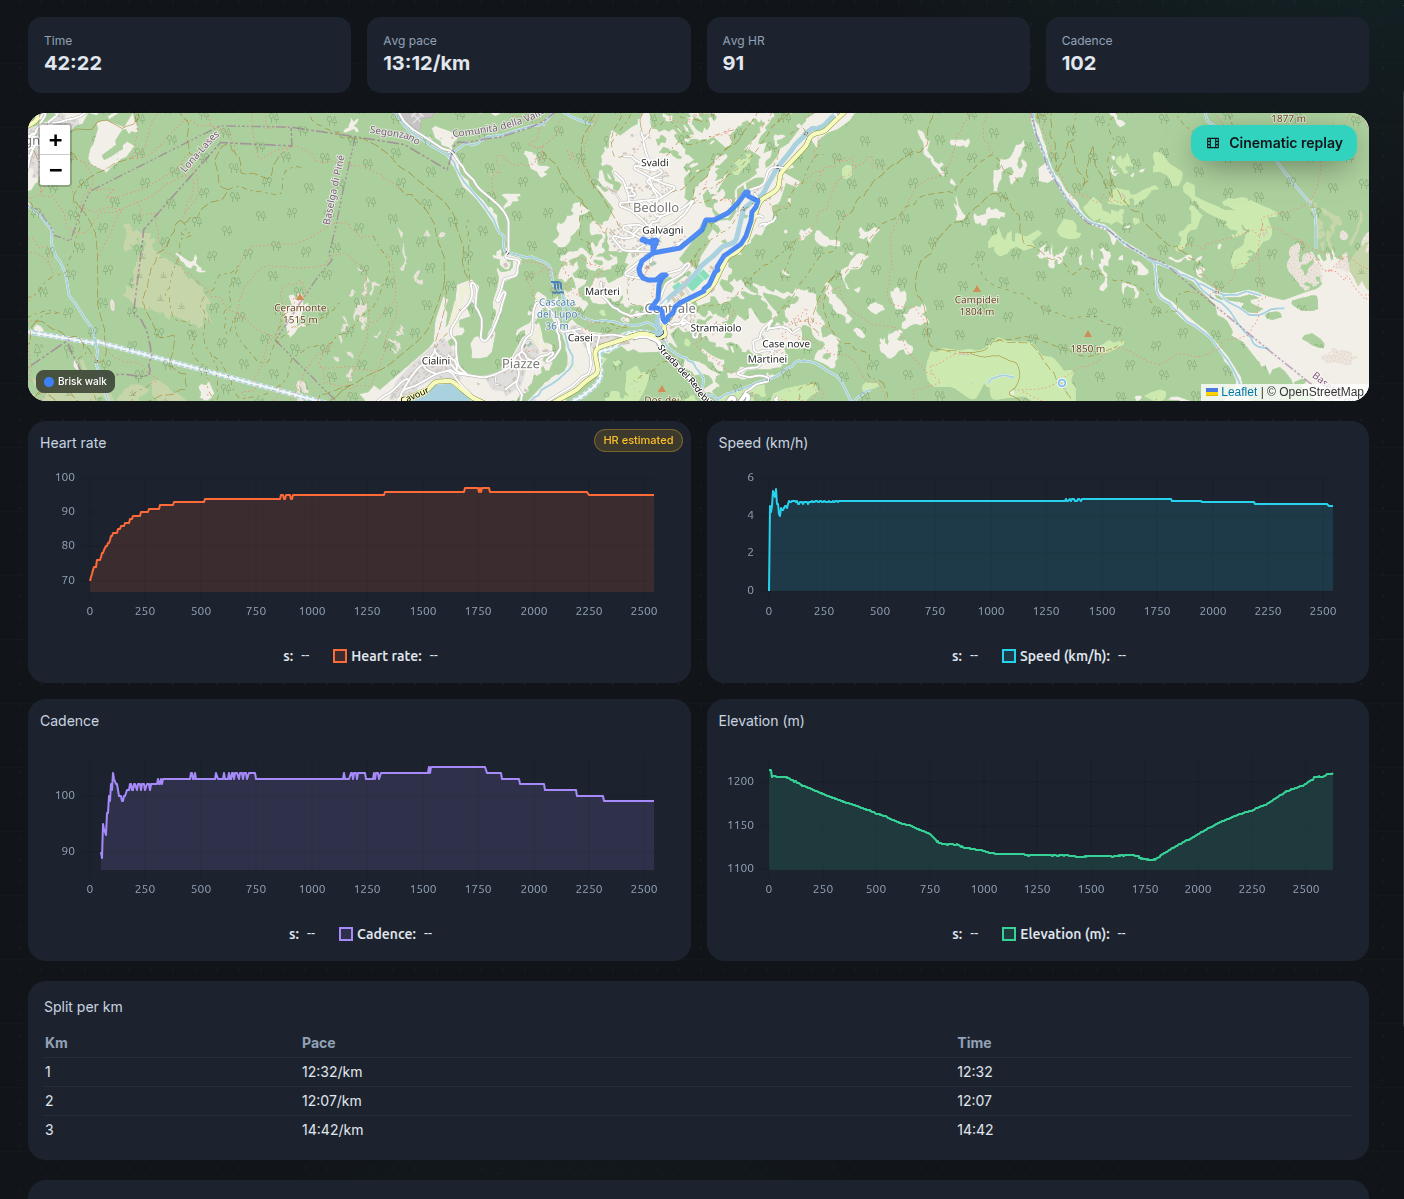Select split pace 12:07/km
This screenshot has height=1199, width=1404.
point(332,1101)
